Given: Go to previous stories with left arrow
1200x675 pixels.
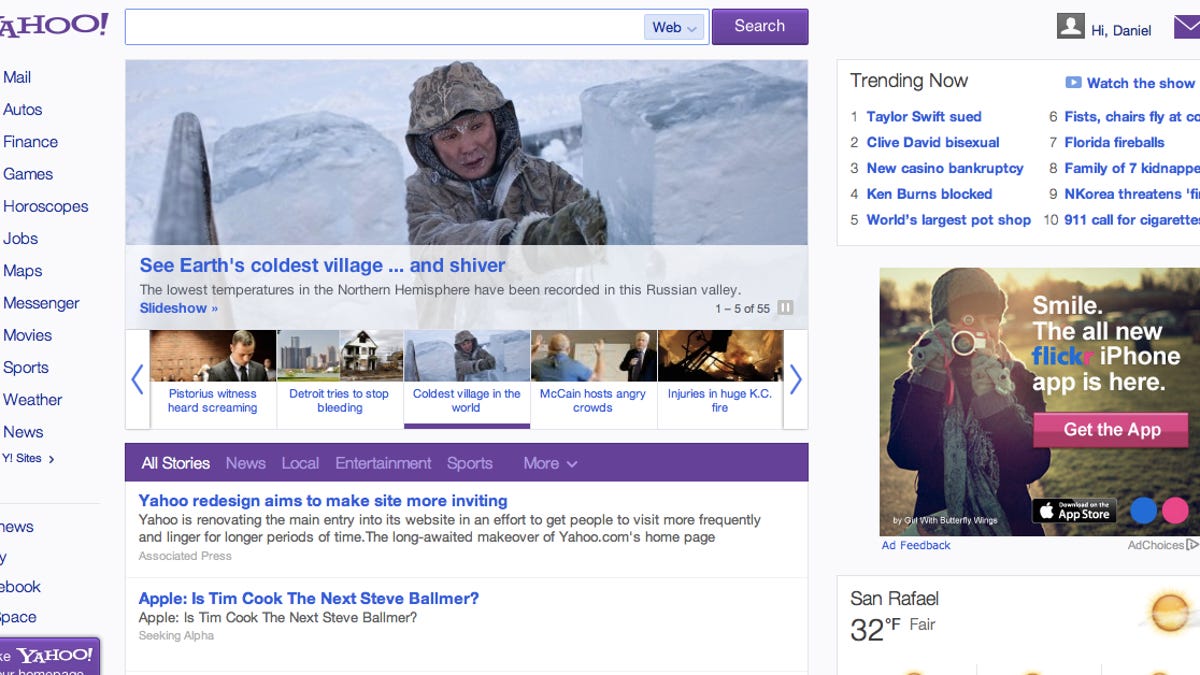Looking at the screenshot, I should pyautogui.click(x=138, y=379).
